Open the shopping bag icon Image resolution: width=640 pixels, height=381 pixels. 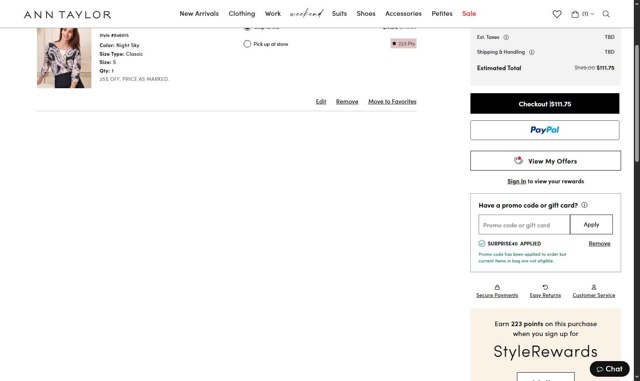click(575, 14)
